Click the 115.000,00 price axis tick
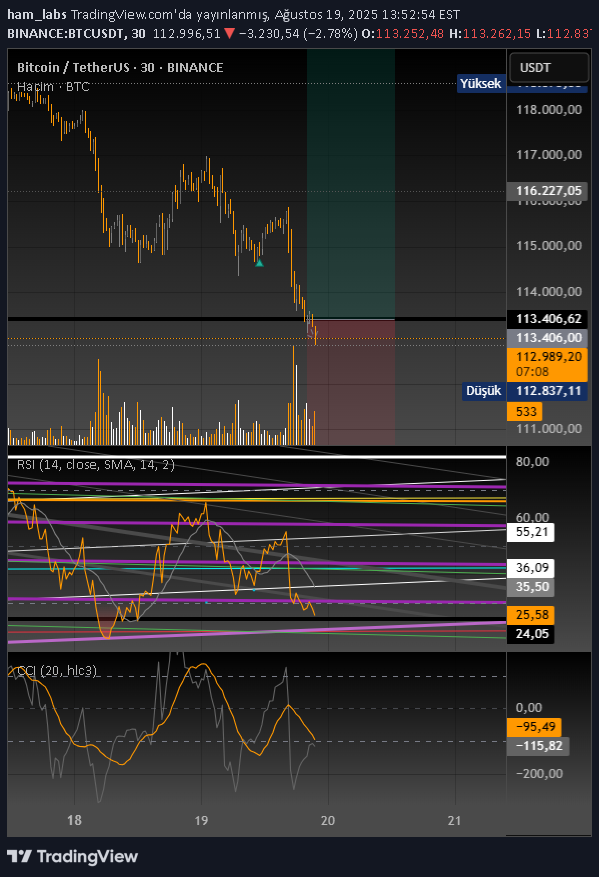The height and width of the screenshot is (877, 599). [x=549, y=246]
